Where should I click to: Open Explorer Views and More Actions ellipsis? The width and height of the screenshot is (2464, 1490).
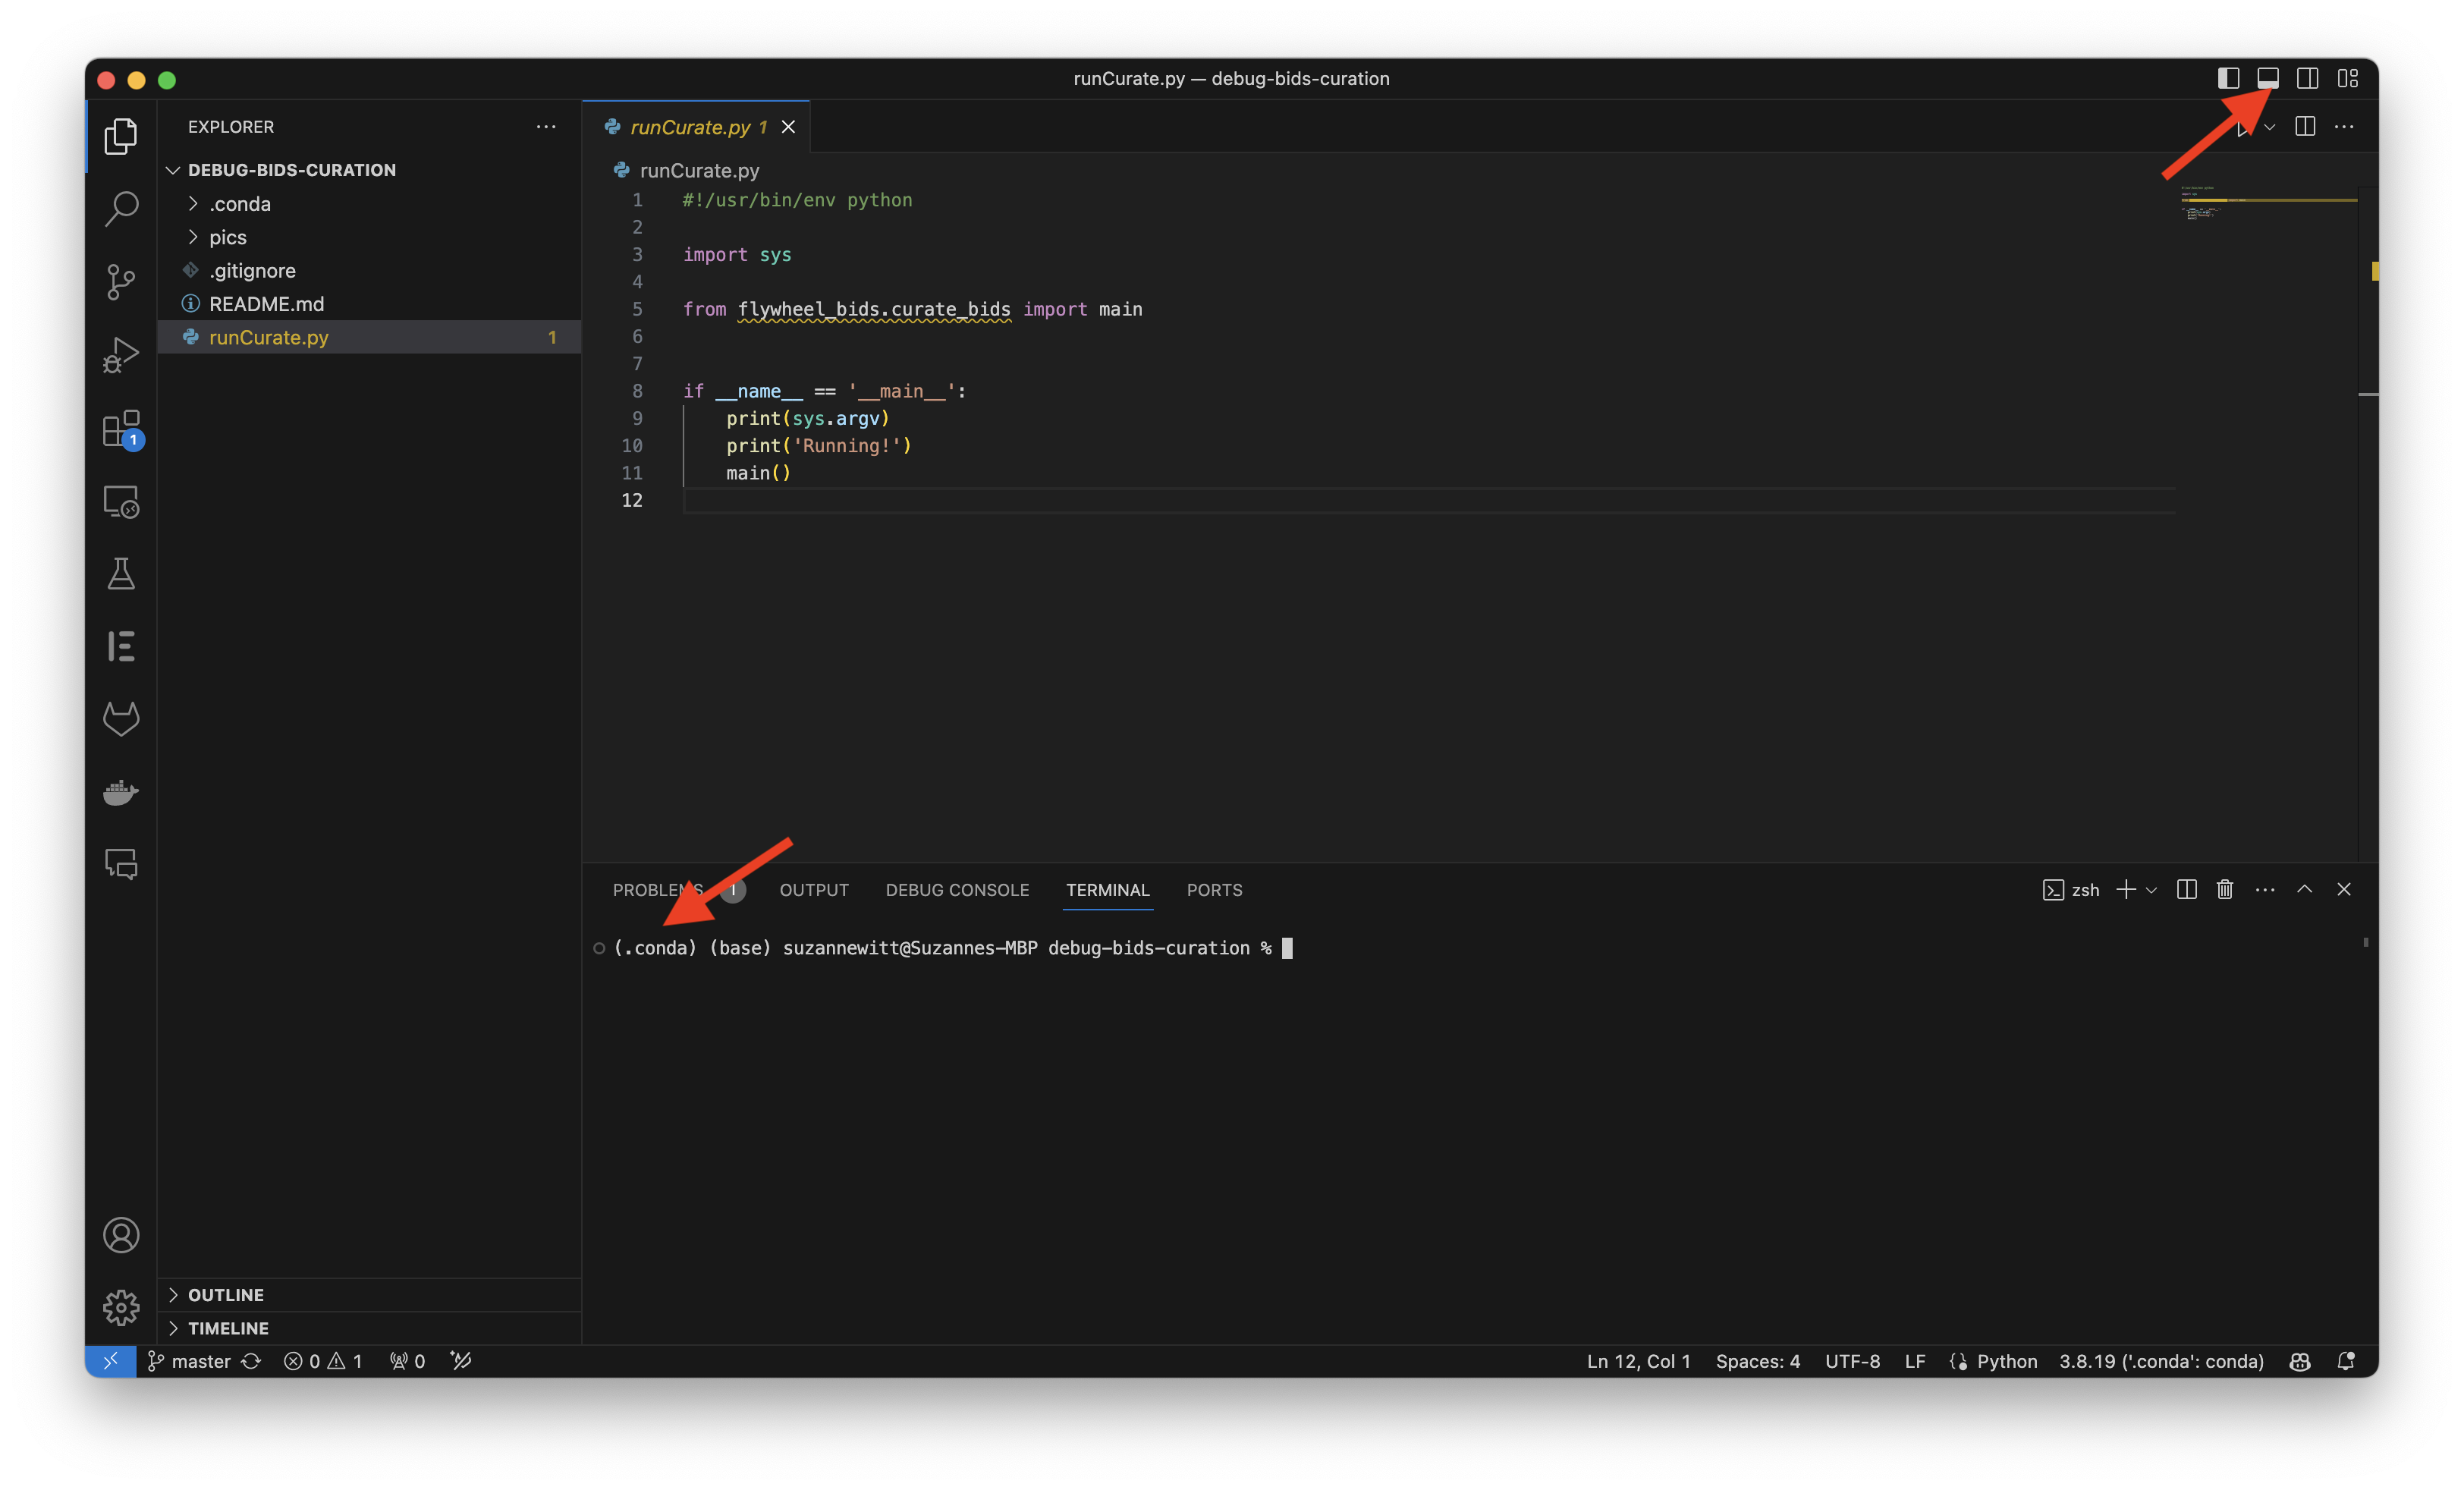click(546, 126)
